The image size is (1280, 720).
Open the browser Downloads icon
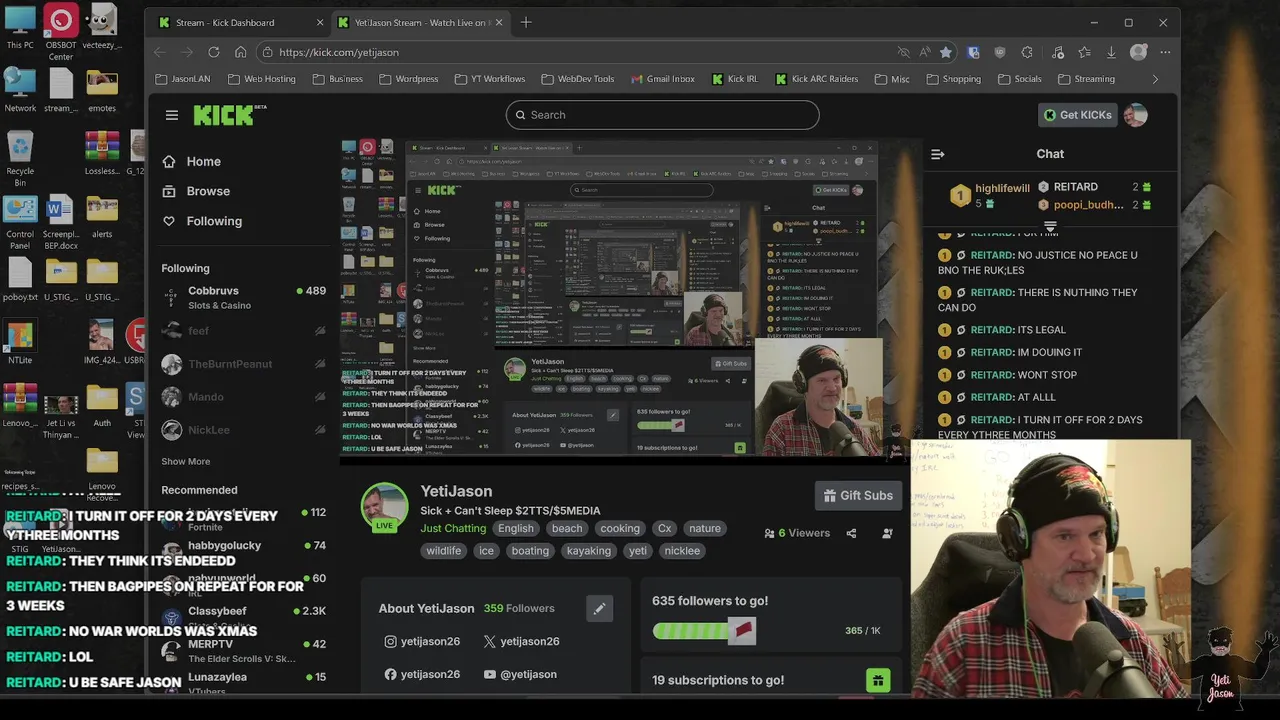click(1111, 52)
